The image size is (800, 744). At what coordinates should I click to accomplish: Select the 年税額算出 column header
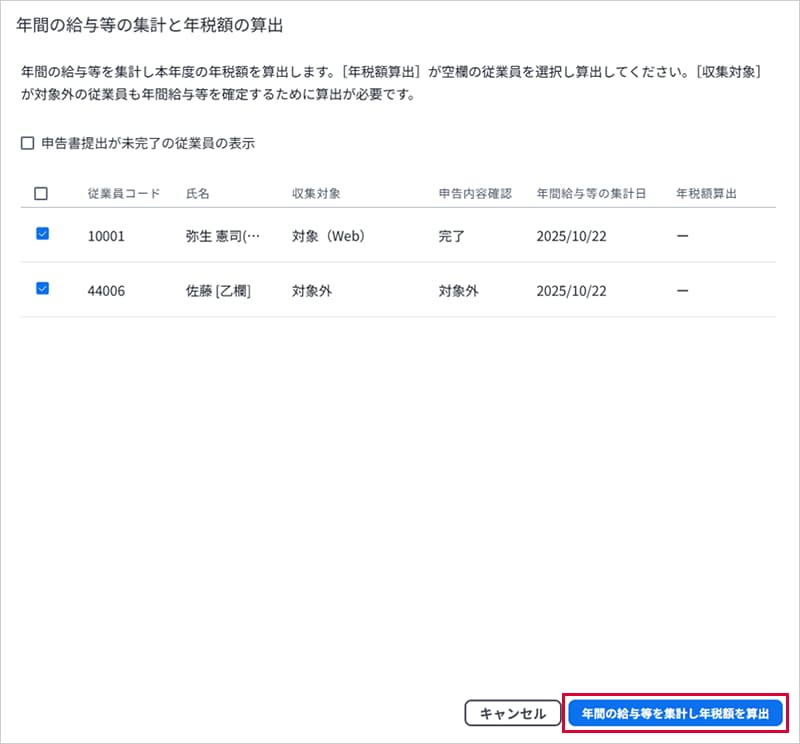(x=706, y=194)
